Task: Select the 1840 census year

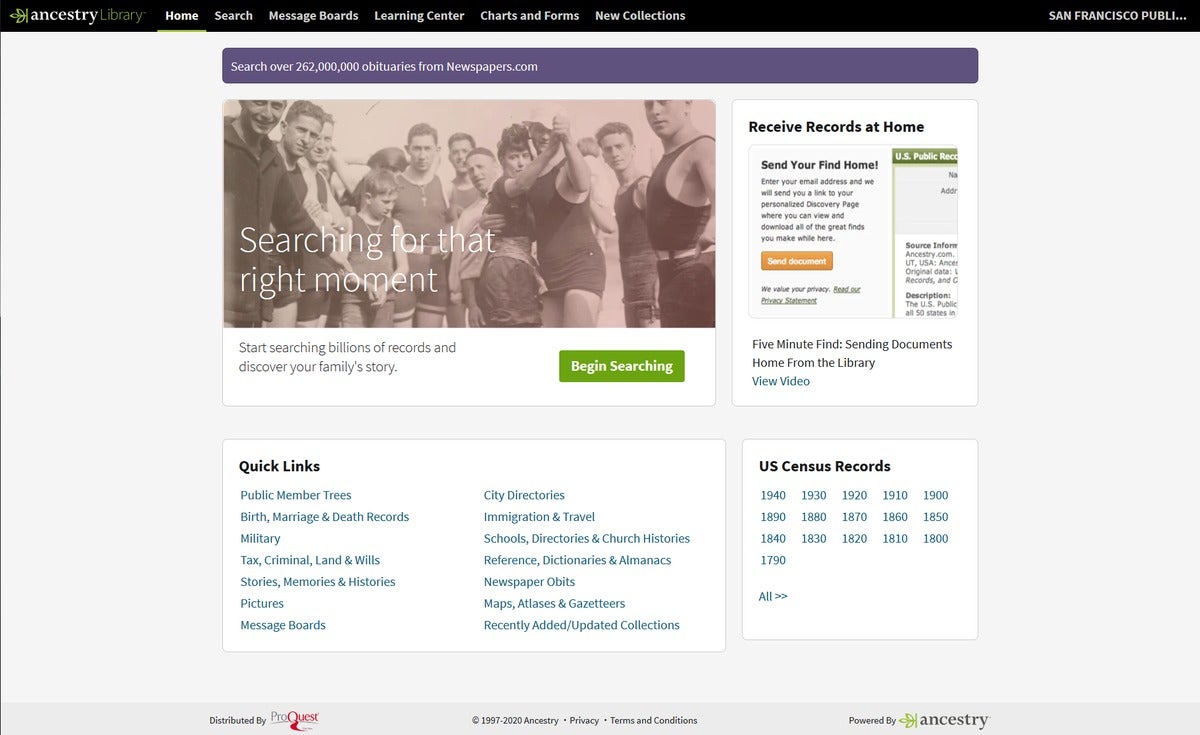Action: click(773, 538)
